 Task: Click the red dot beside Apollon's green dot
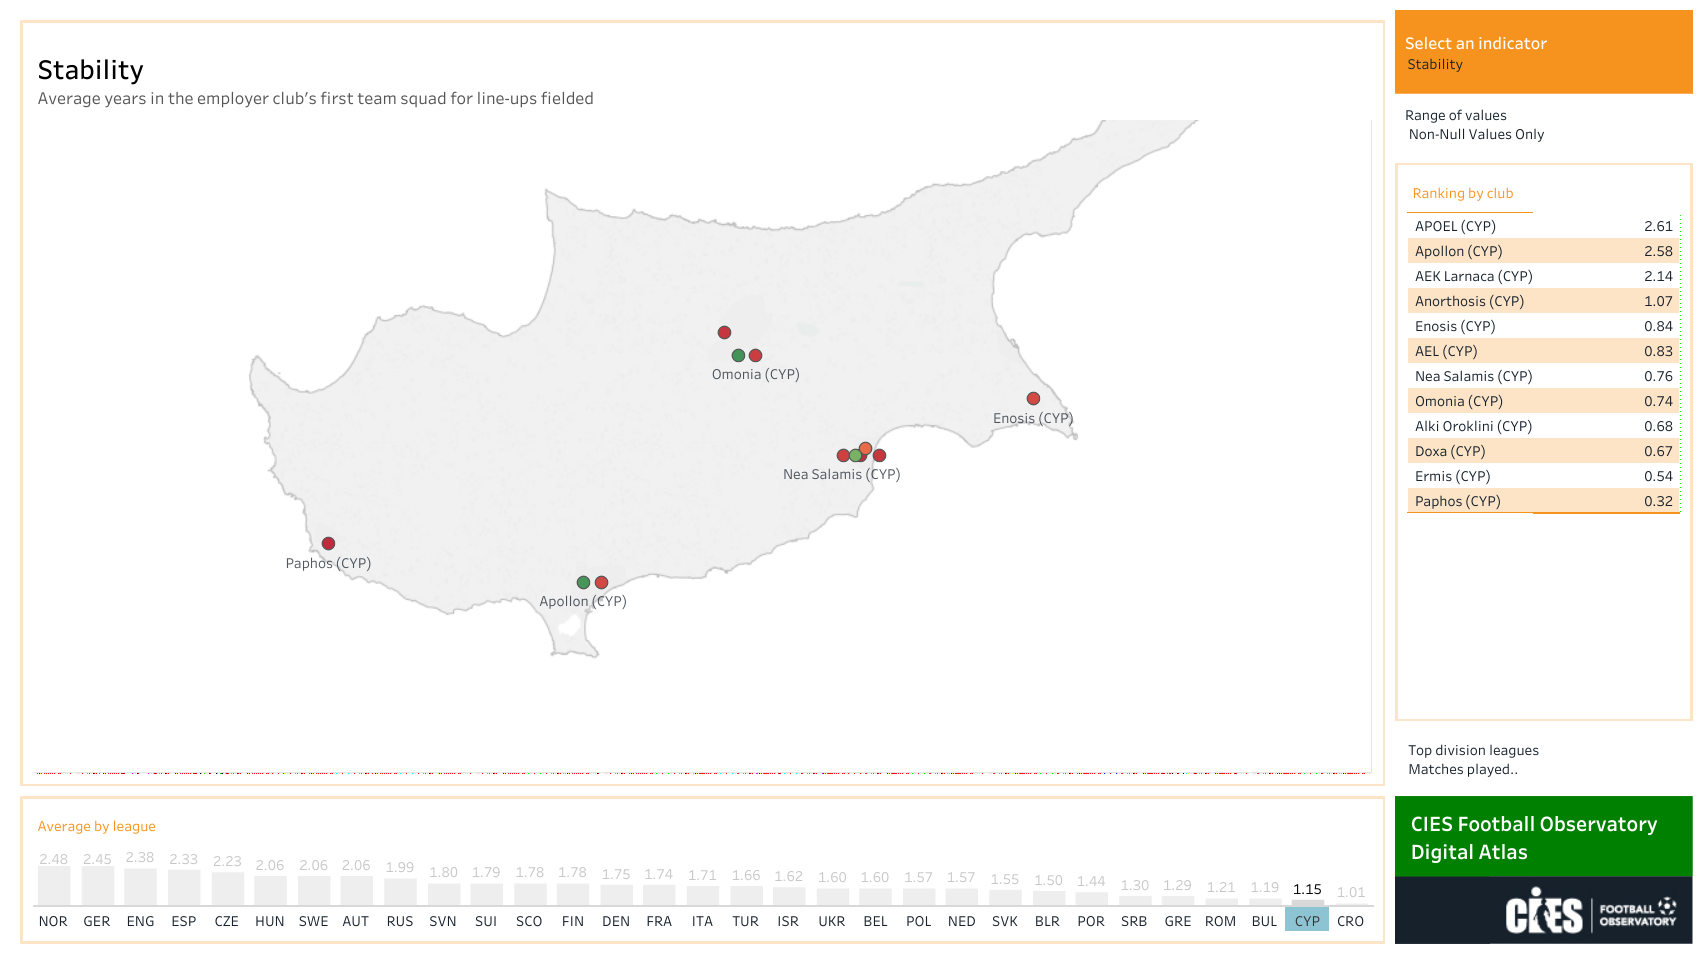pos(601,582)
